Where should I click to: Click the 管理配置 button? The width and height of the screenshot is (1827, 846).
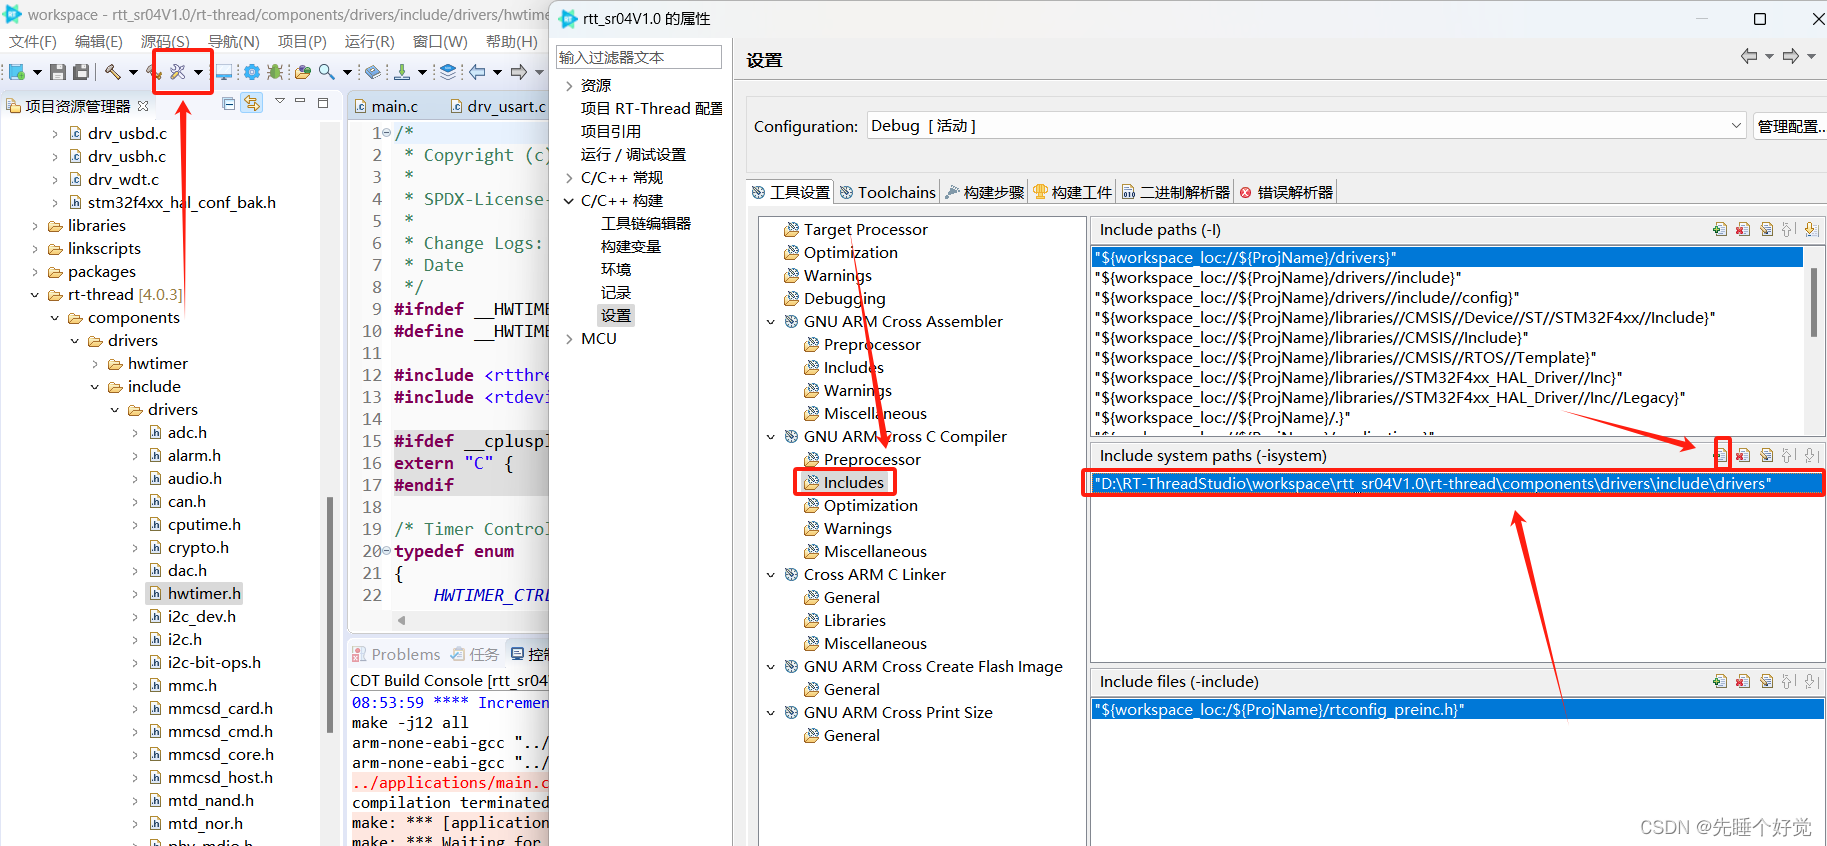click(1790, 126)
